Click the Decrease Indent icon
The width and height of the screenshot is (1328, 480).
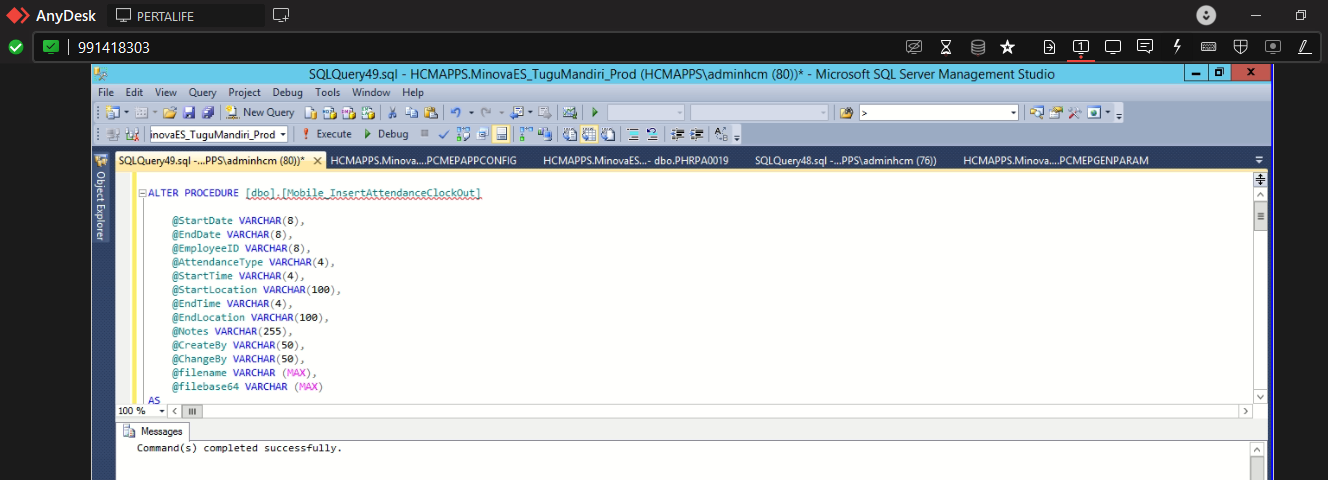pos(677,134)
